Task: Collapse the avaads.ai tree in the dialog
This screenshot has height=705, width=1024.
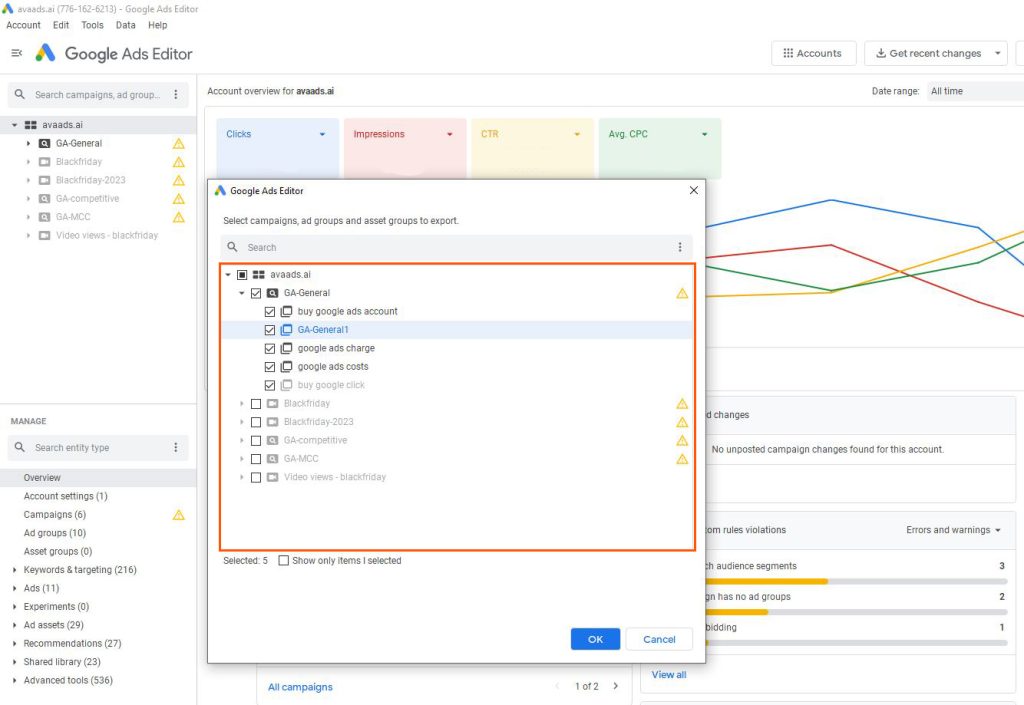Action: [x=228, y=275]
